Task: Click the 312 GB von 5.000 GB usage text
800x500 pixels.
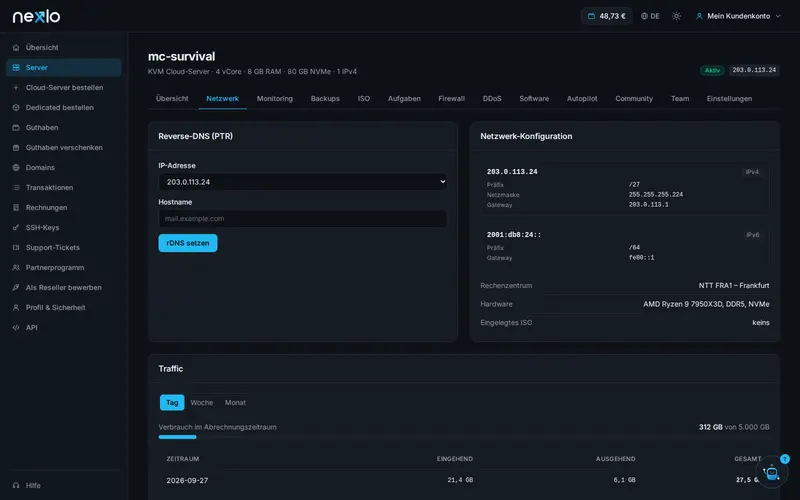Action: point(734,427)
